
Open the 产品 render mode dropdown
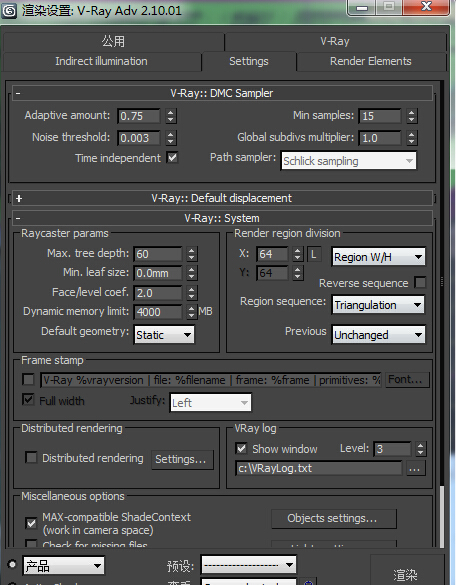(64, 566)
